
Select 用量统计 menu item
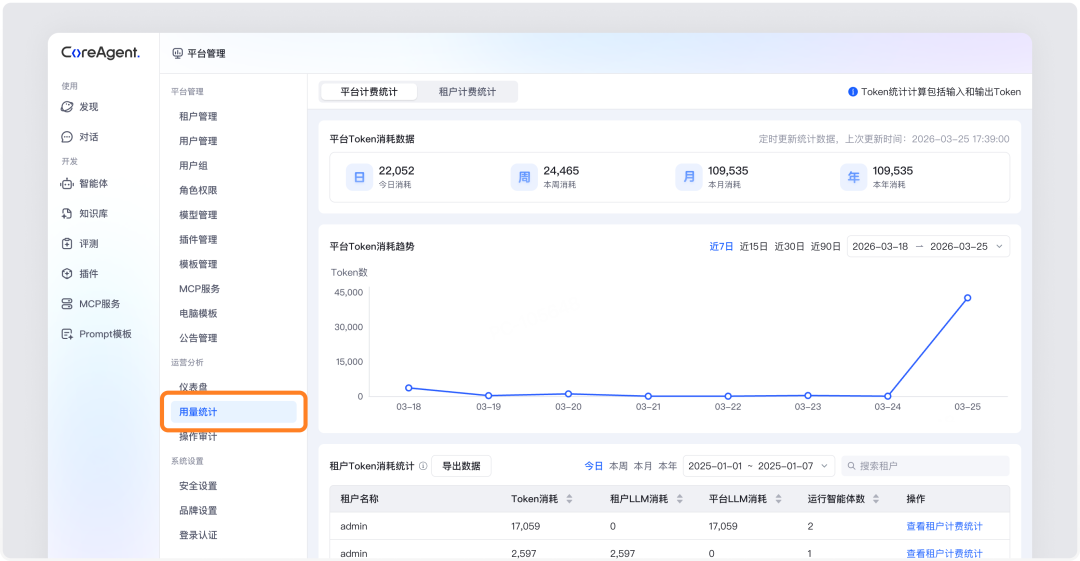[x=233, y=412]
